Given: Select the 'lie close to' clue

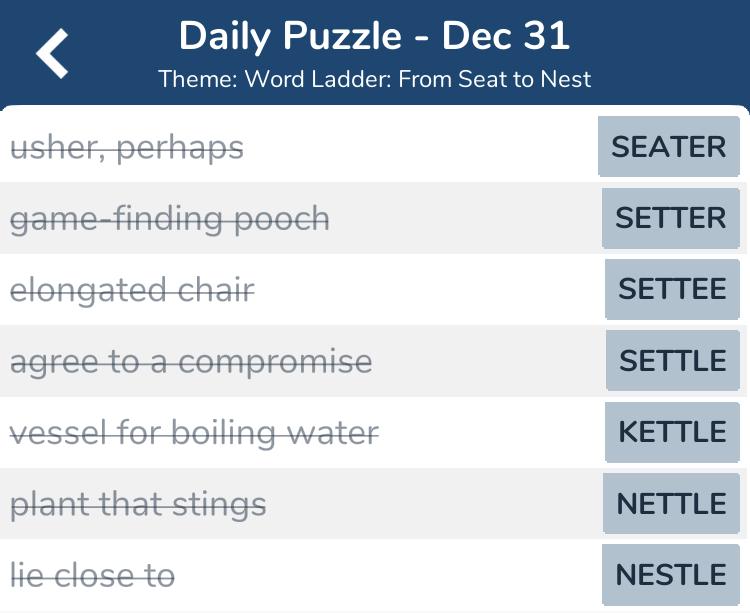Looking at the screenshot, I should click(x=92, y=576).
